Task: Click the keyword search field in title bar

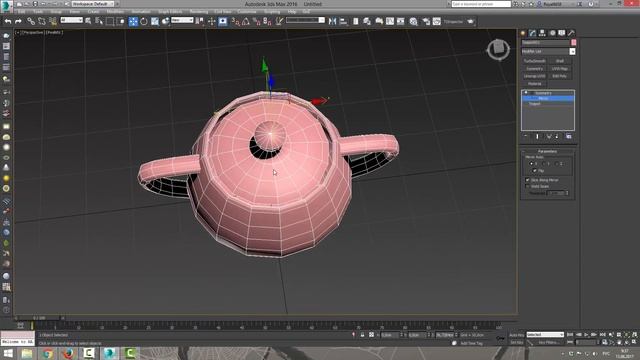Action: pos(481,4)
